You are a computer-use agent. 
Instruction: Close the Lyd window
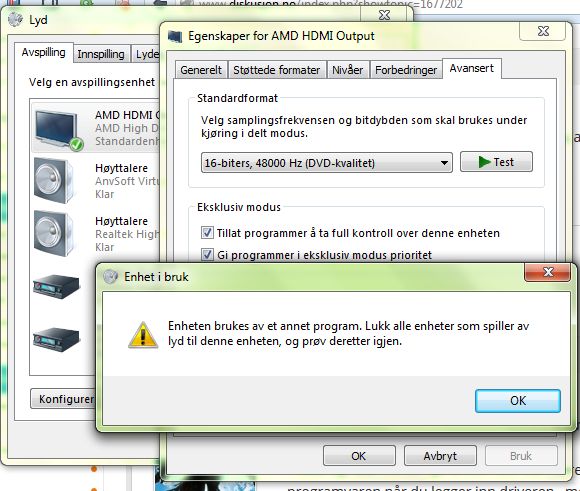[385, 14]
